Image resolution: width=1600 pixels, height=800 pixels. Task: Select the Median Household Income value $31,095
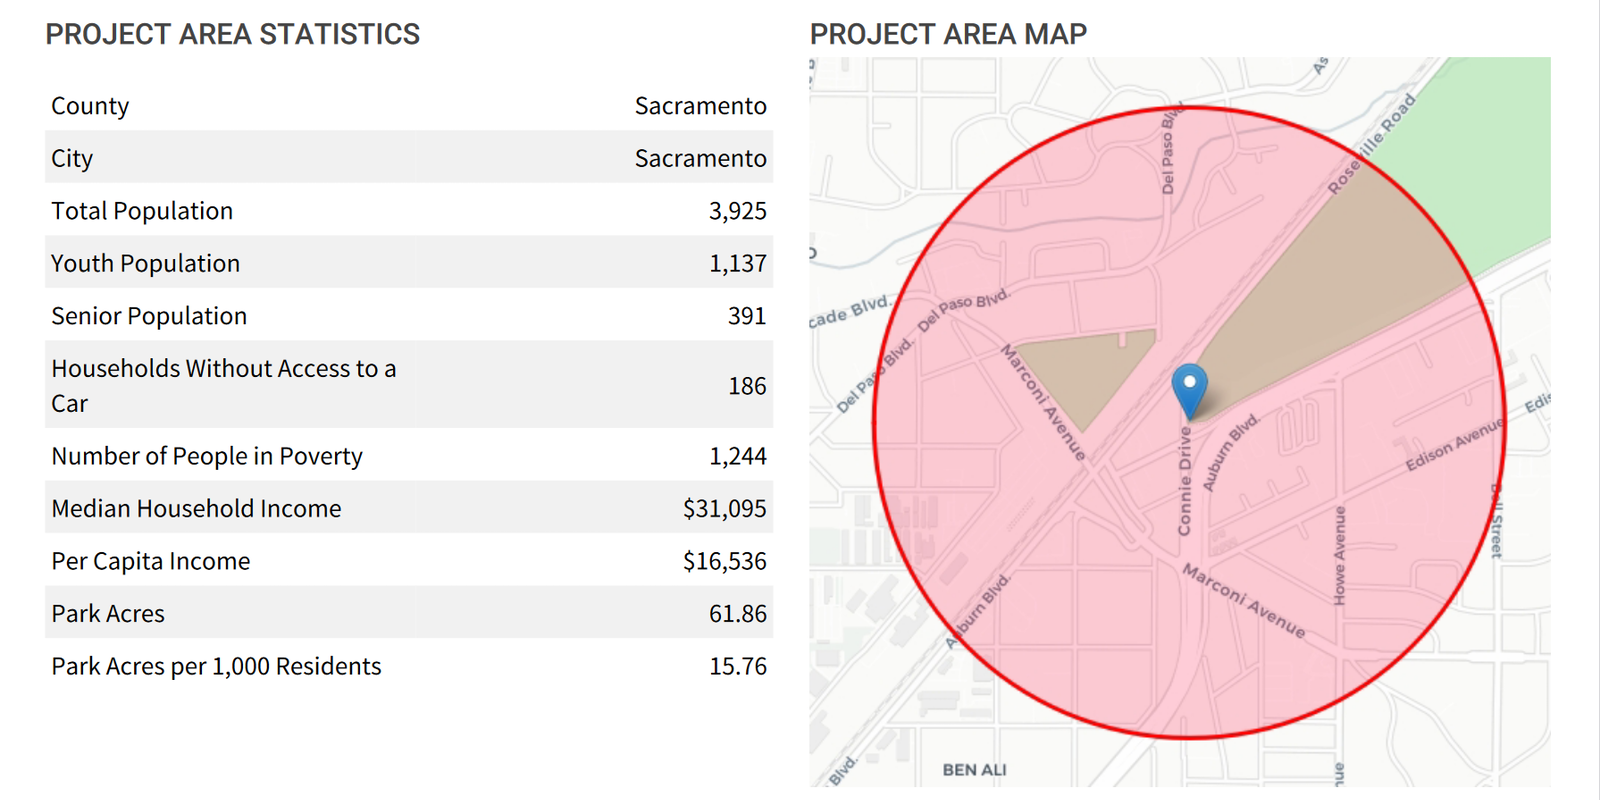(724, 508)
